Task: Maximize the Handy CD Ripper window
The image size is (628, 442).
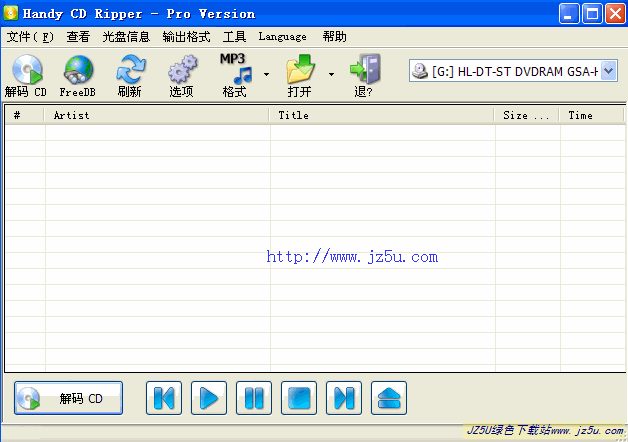Action: (x=592, y=14)
